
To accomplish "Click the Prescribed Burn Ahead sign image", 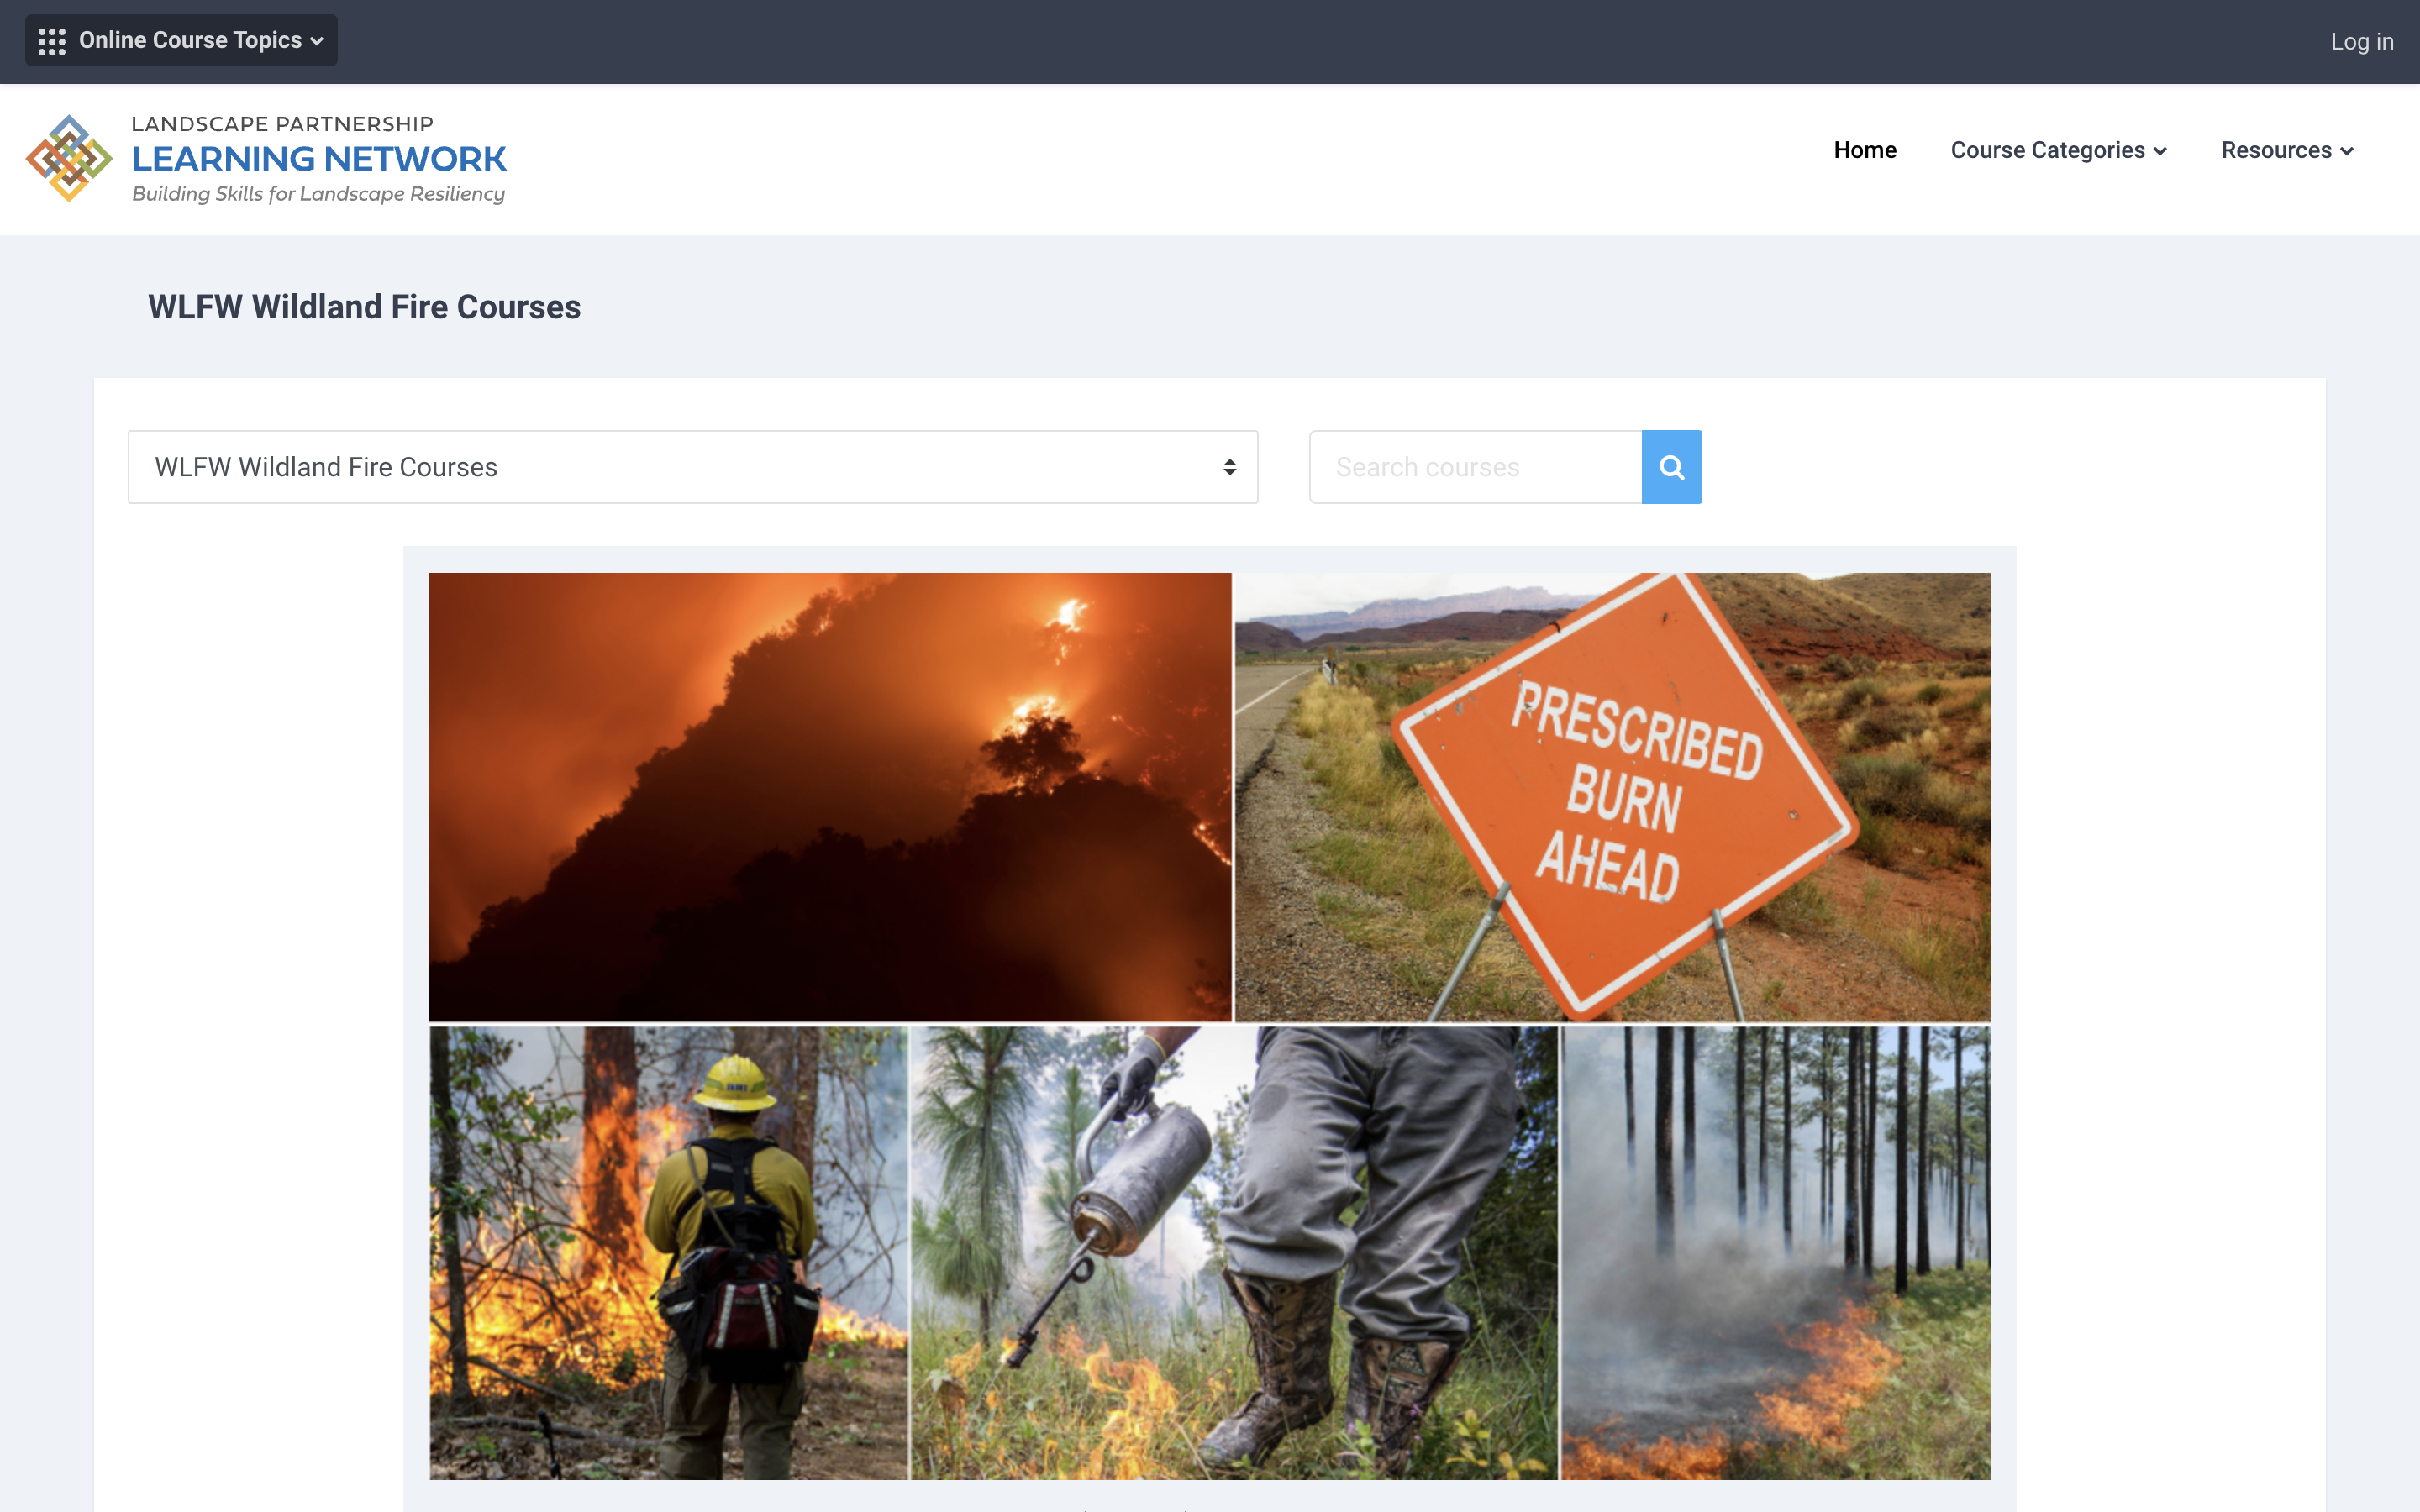I will (1612, 795).
